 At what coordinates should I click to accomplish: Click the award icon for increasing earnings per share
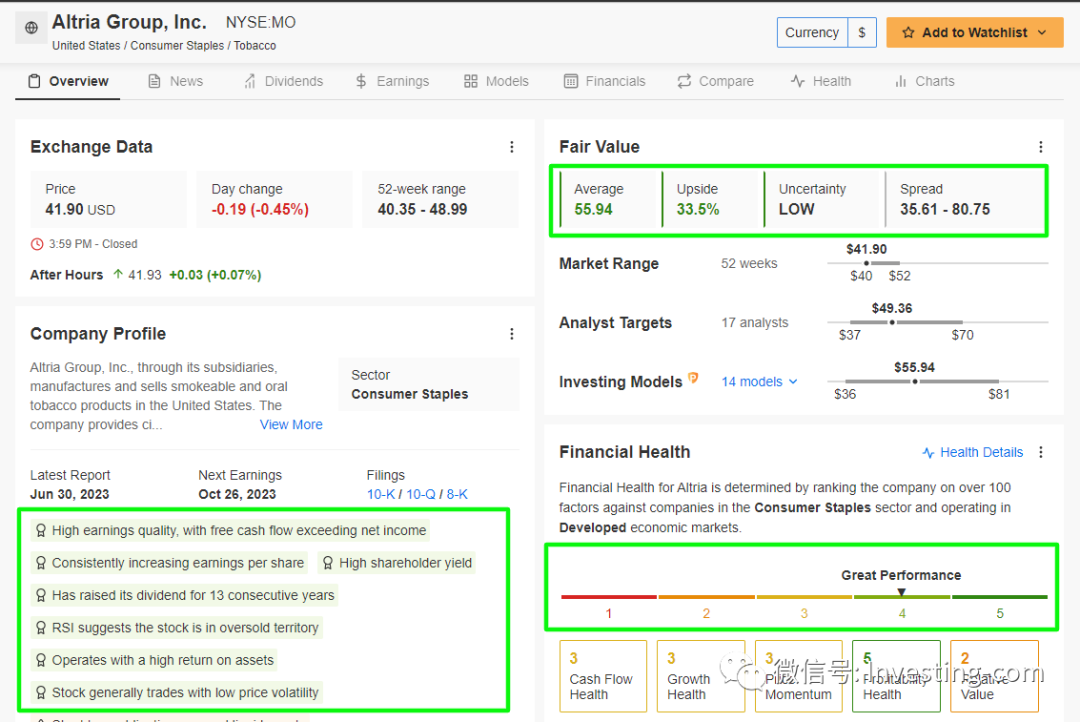[x=41, y=563]
